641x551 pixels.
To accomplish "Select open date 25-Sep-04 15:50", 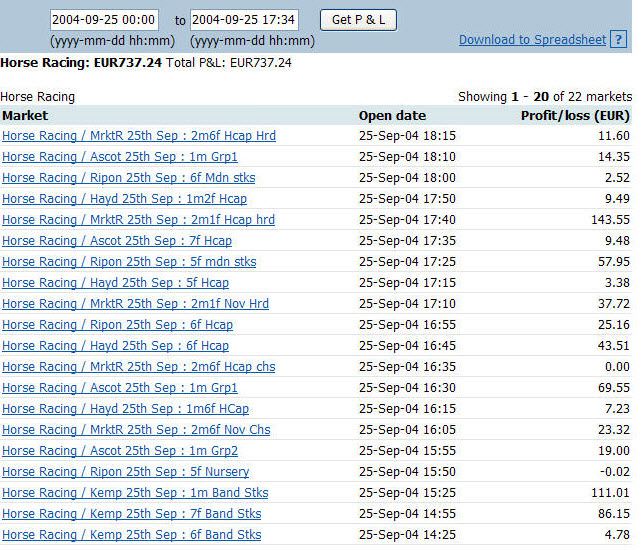I will tap(407, 471).
